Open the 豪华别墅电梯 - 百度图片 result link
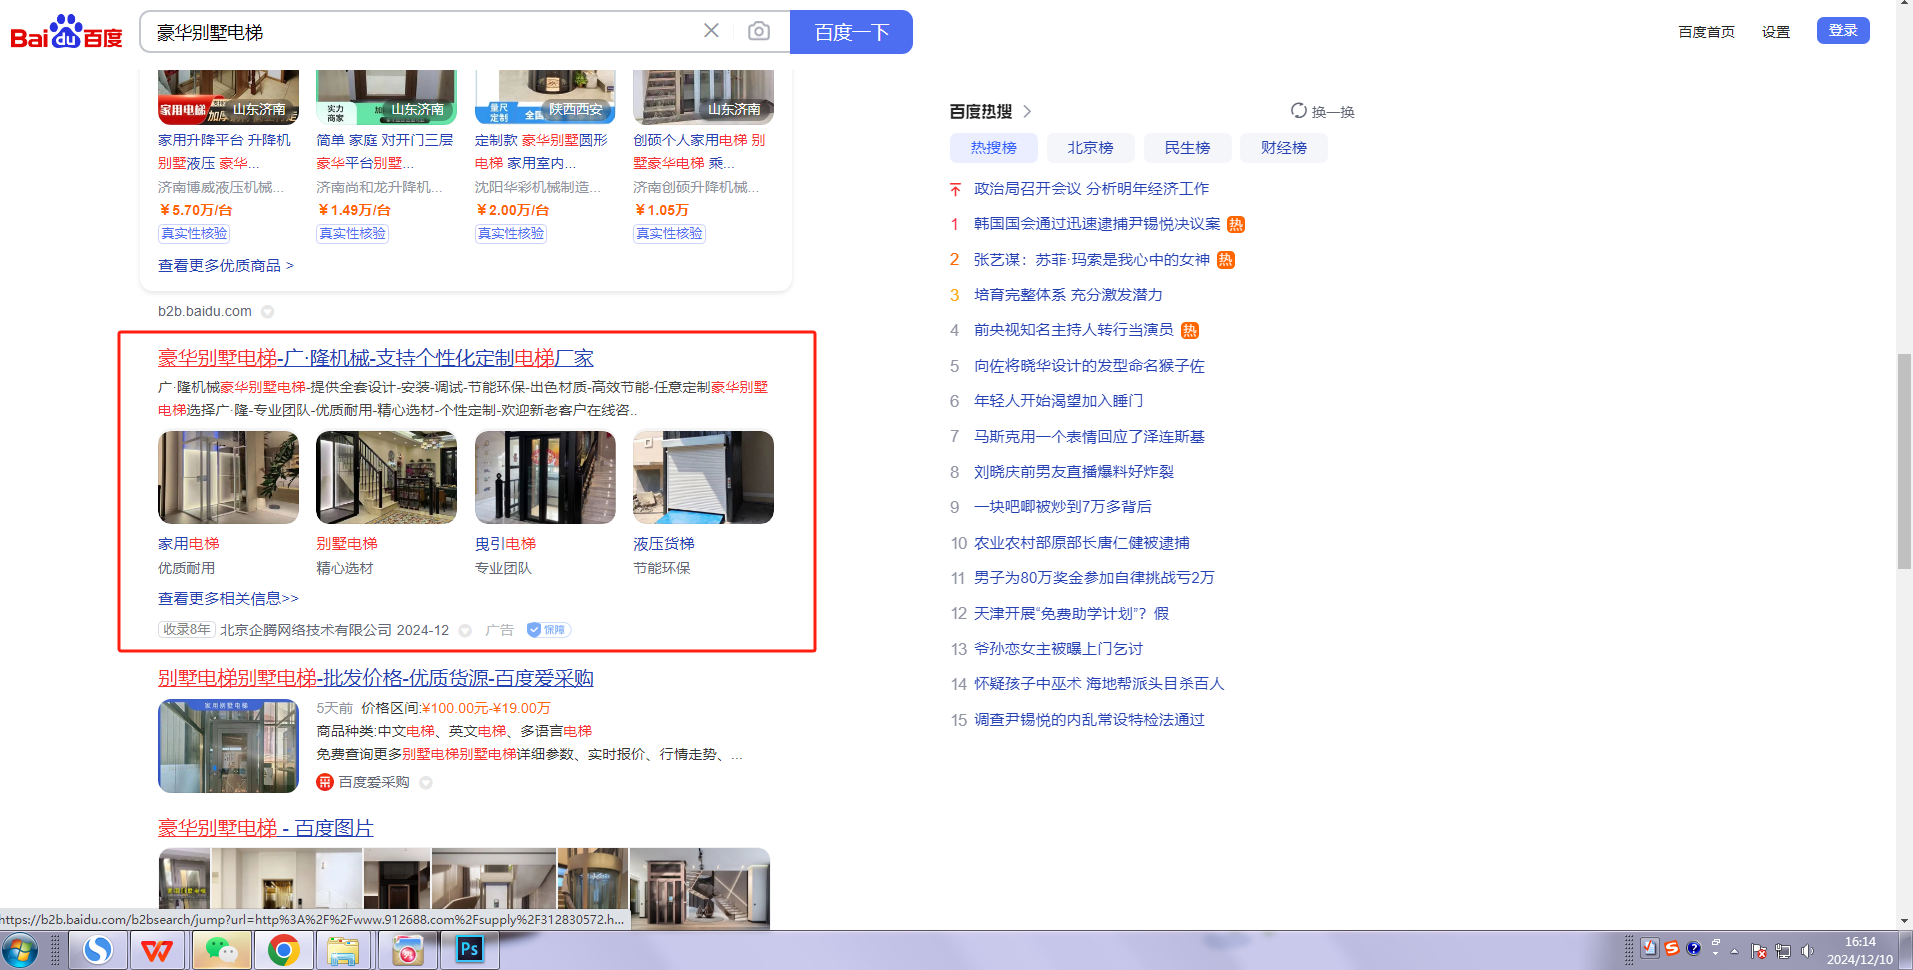Viewport: 1913px width, 970px height. point(265,828)
